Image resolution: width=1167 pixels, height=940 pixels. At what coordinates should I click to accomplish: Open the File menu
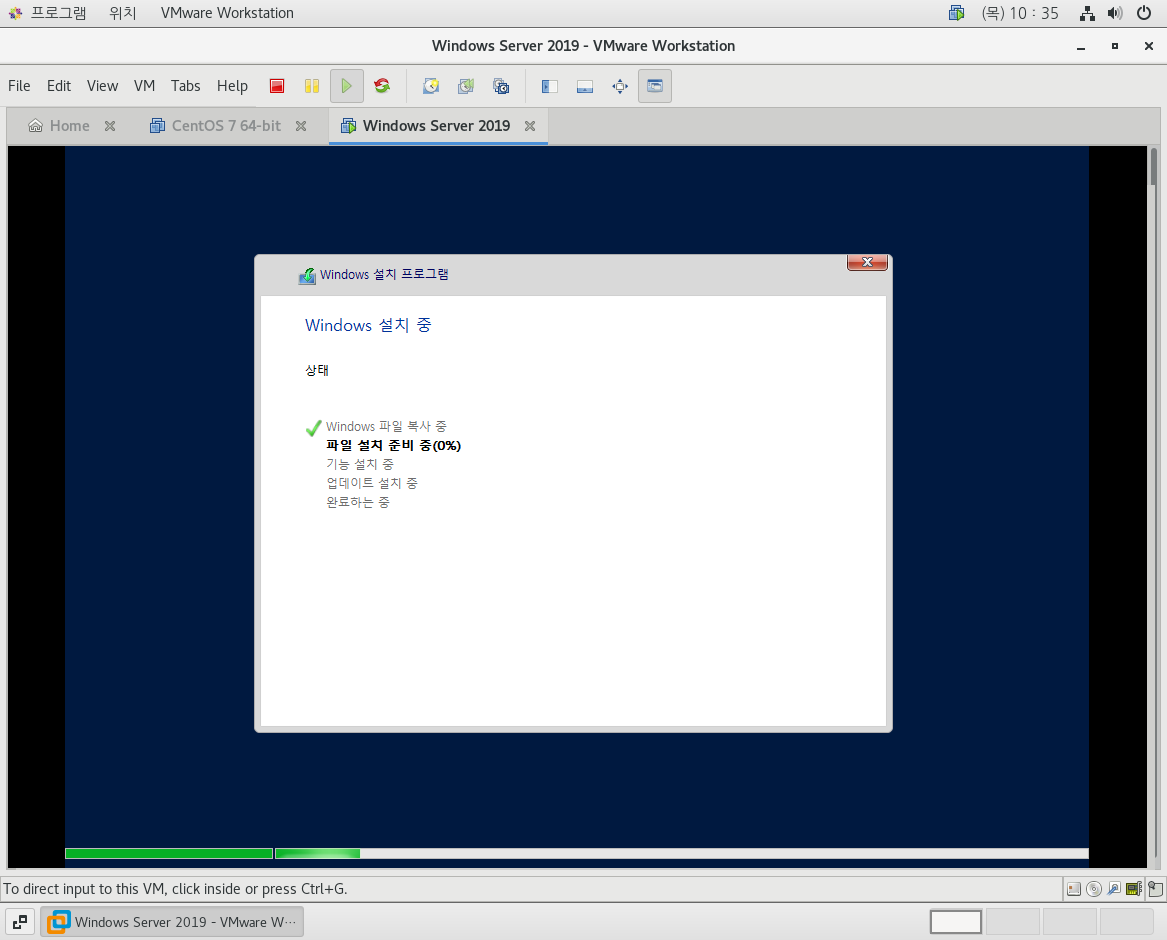pyautogui.click(x=19, y=86)
